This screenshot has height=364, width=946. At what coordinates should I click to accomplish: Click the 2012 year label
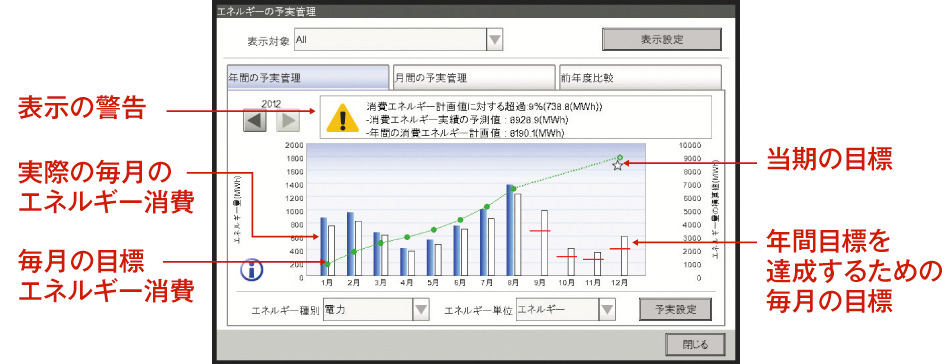271,104
